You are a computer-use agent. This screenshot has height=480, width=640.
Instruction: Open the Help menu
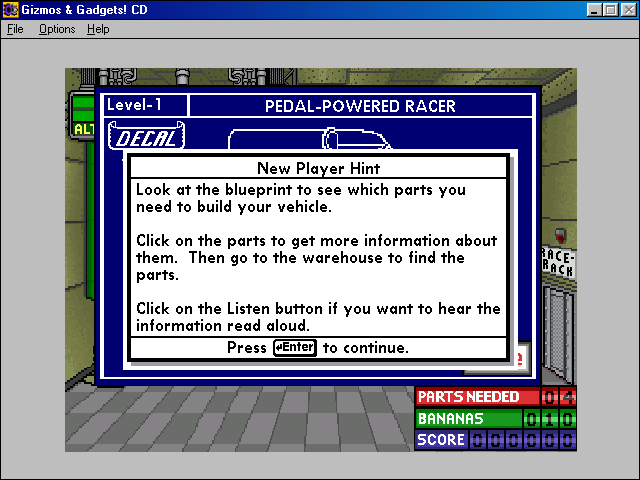[x=98, y=29]
